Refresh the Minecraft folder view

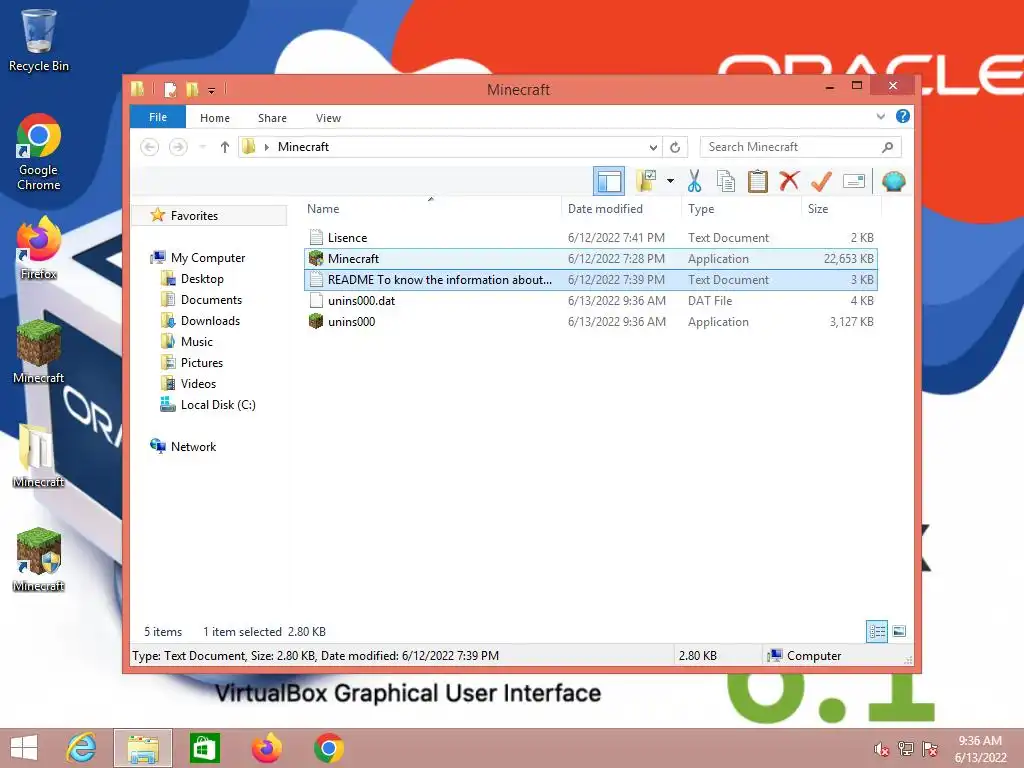[x=675, y=147]
